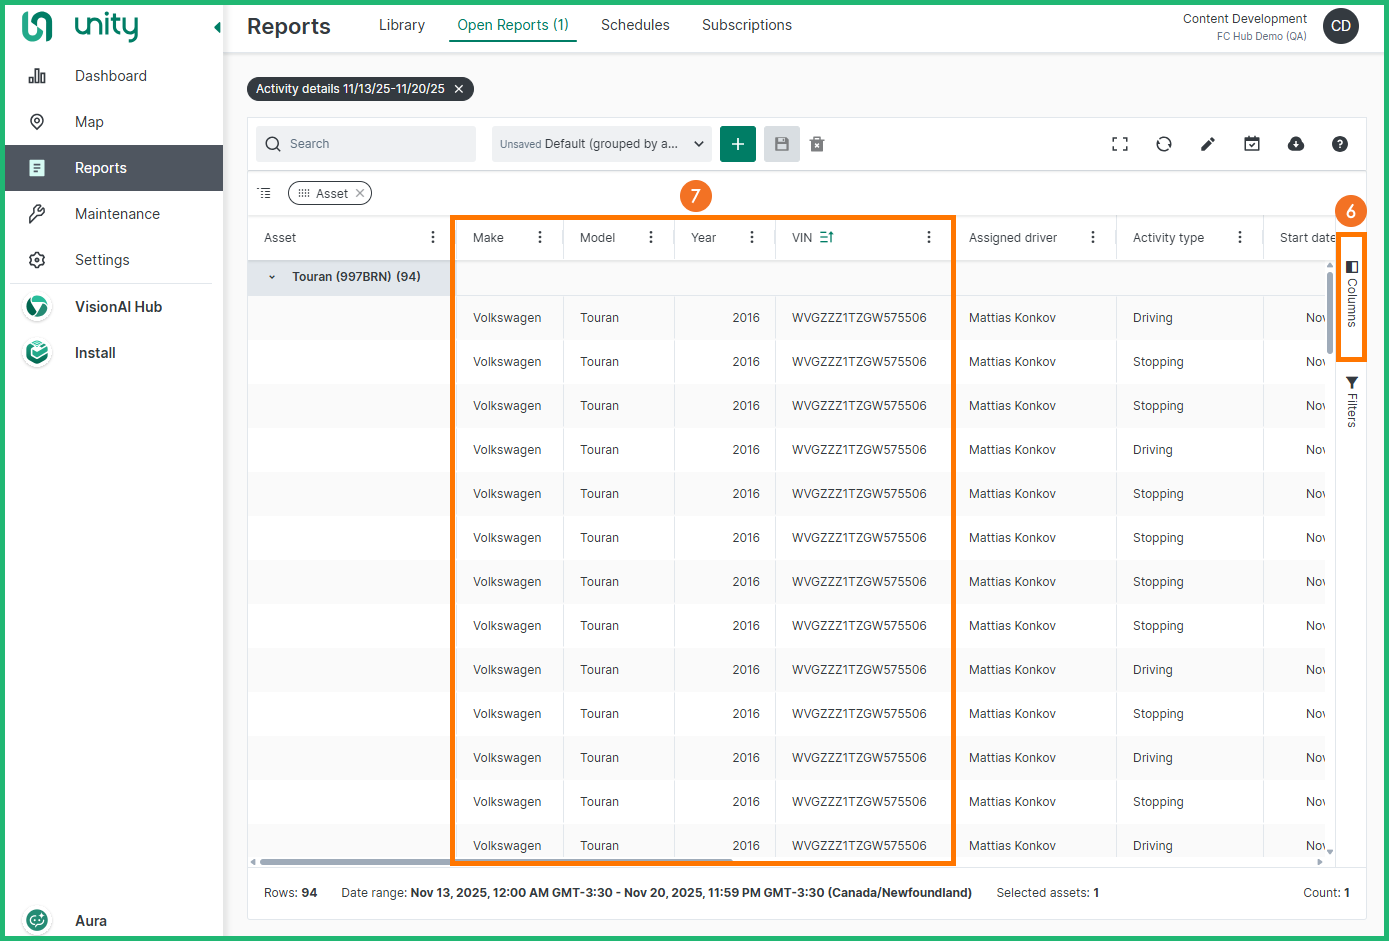Close the Activity details report chip
1389x941 pixels.
[x=459, y=89]
